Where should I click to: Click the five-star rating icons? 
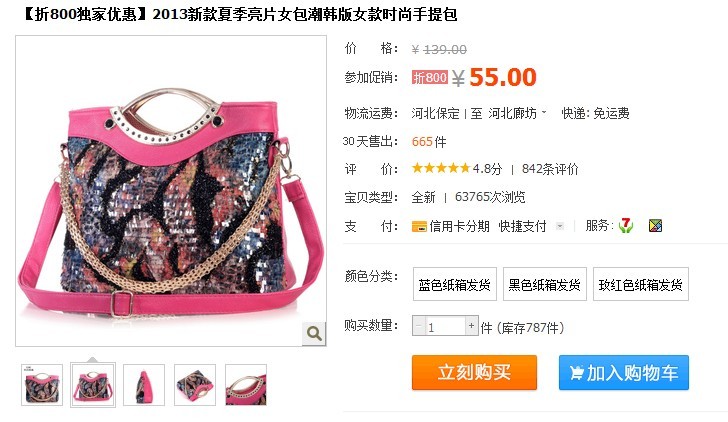441,168
